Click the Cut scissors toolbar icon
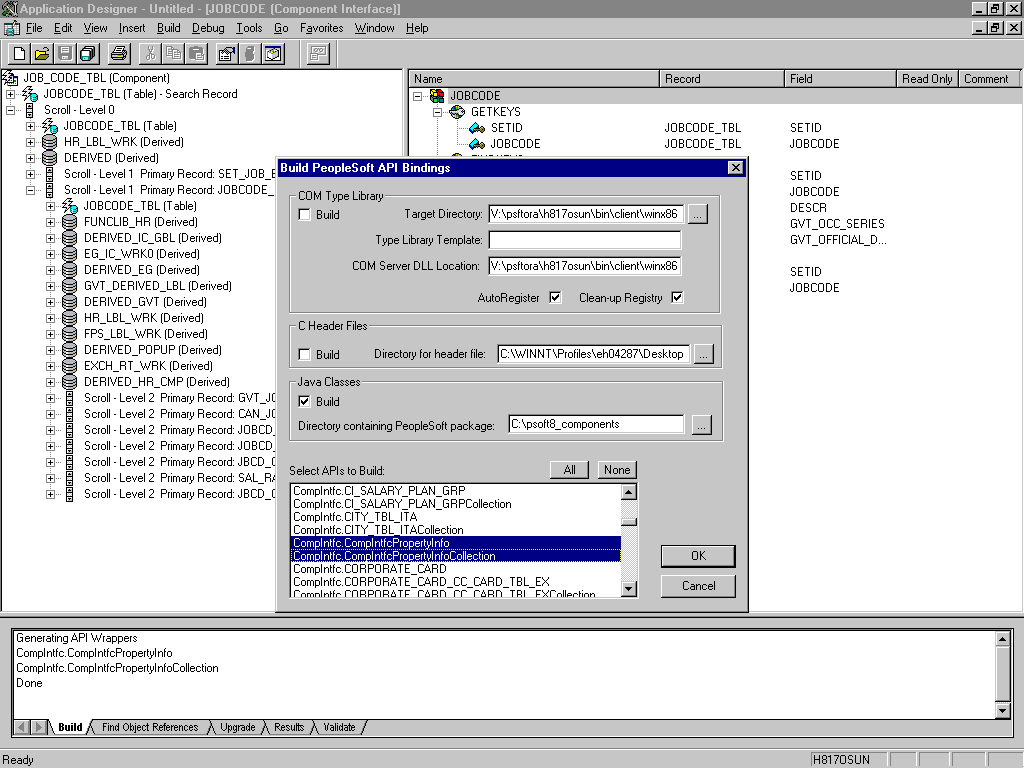Image resolution: width=1024 pixels, height=768 pixels. [150, 54]
